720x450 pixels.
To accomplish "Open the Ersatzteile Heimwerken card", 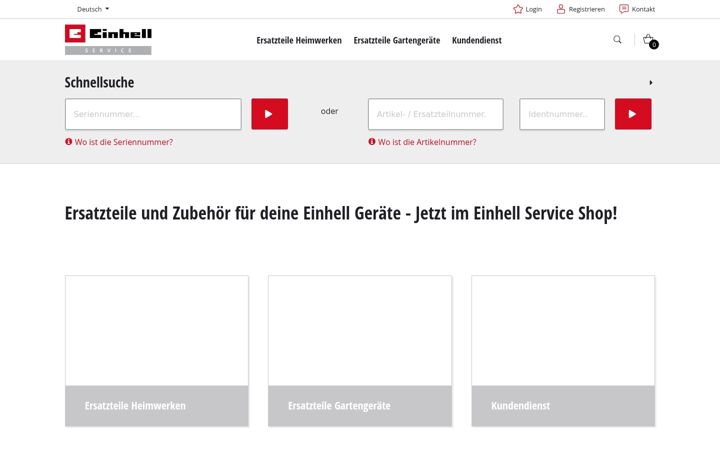I will 157,351.
